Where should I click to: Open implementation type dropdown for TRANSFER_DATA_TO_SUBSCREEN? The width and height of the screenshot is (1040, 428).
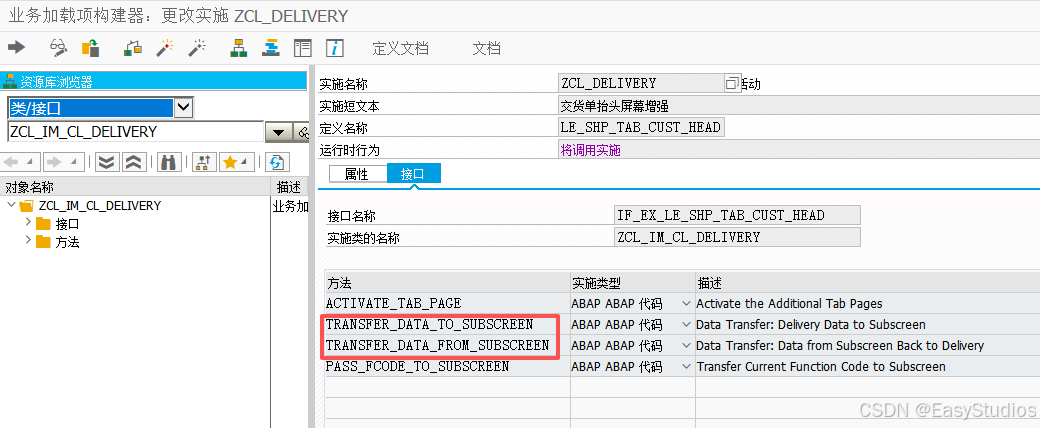(686, 324)
